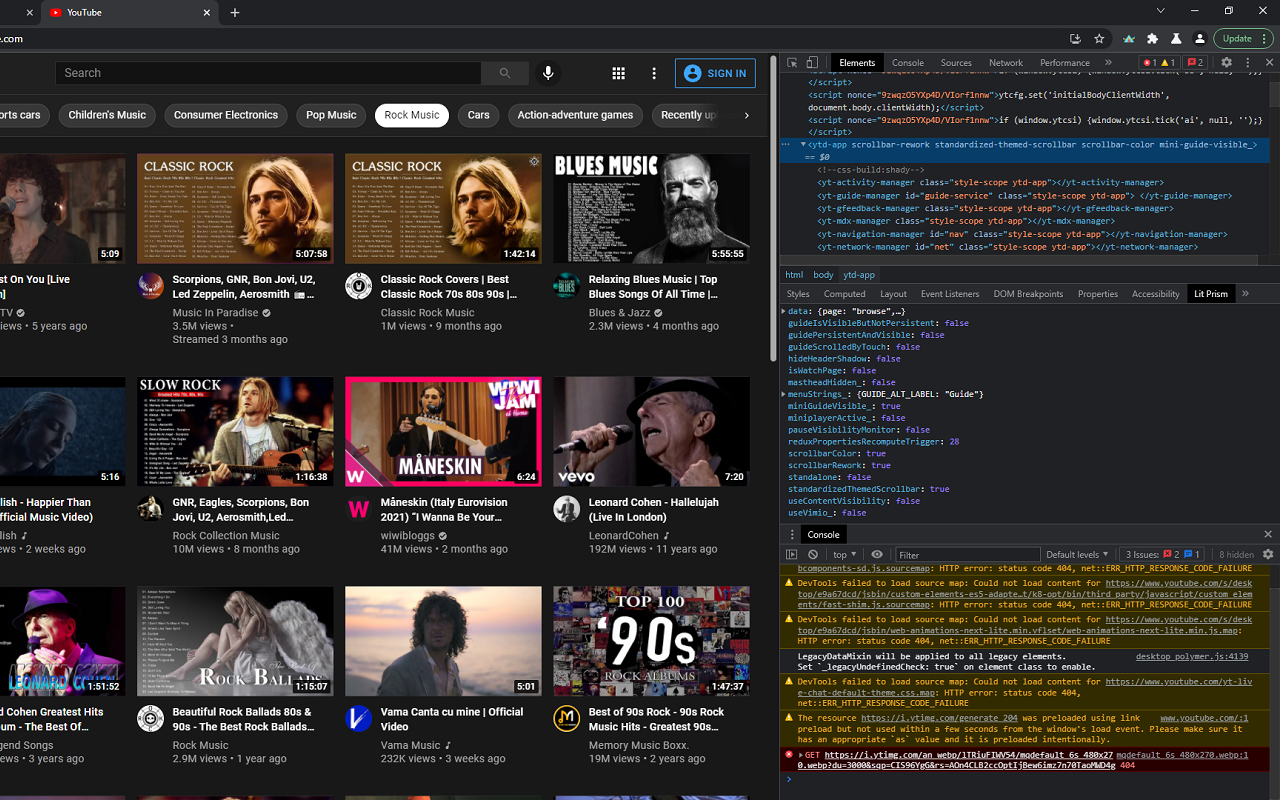Create a live expression with the eye icon
This screenshot has height=800, width=1280.
pyautogui.click(x=877, y=554)
